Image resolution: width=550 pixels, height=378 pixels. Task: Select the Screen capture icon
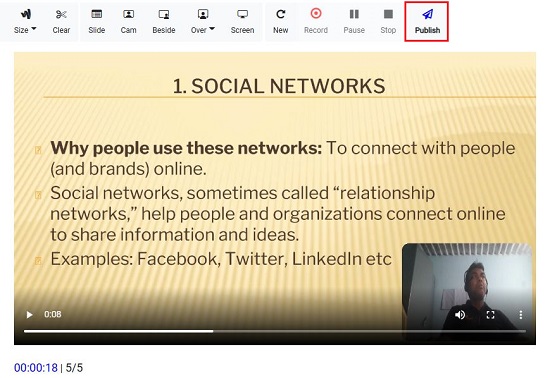(242, 14)
